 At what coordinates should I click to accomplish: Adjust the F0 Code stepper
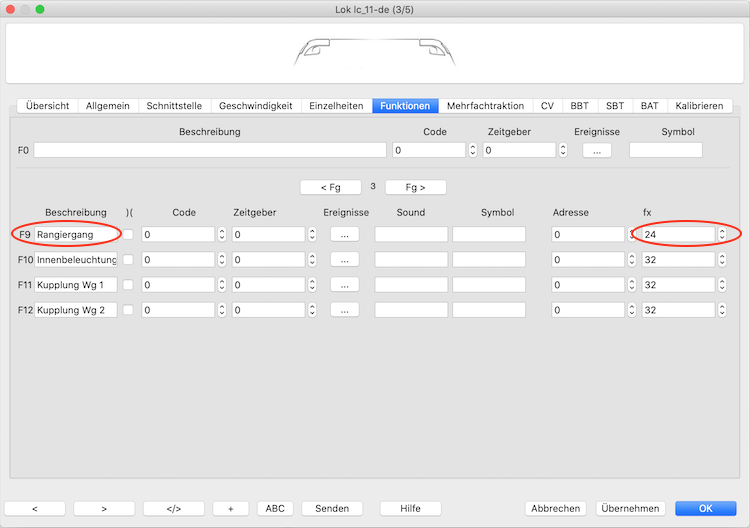(472, 150)
